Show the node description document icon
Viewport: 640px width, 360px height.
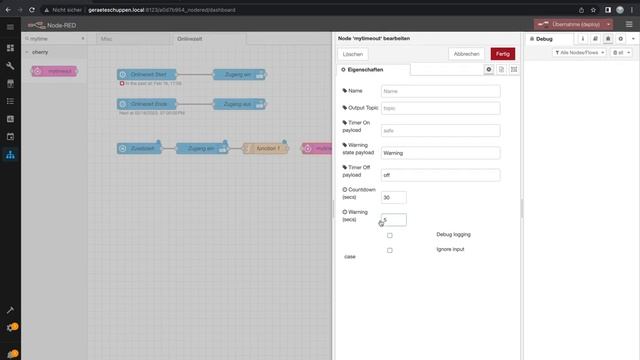pos(501,69)
